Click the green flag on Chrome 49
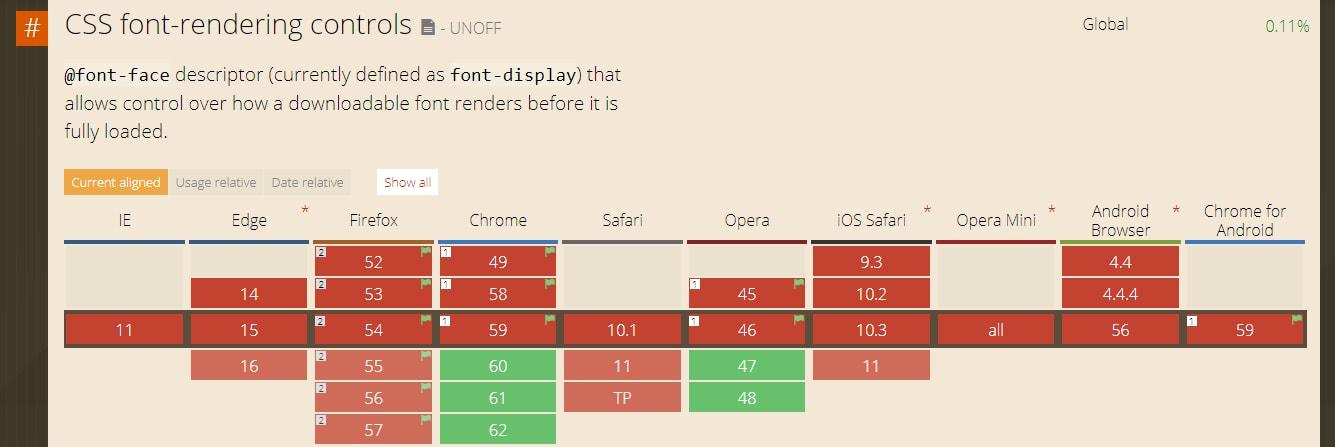The image size is (1335, 447). tap(549, 253)
